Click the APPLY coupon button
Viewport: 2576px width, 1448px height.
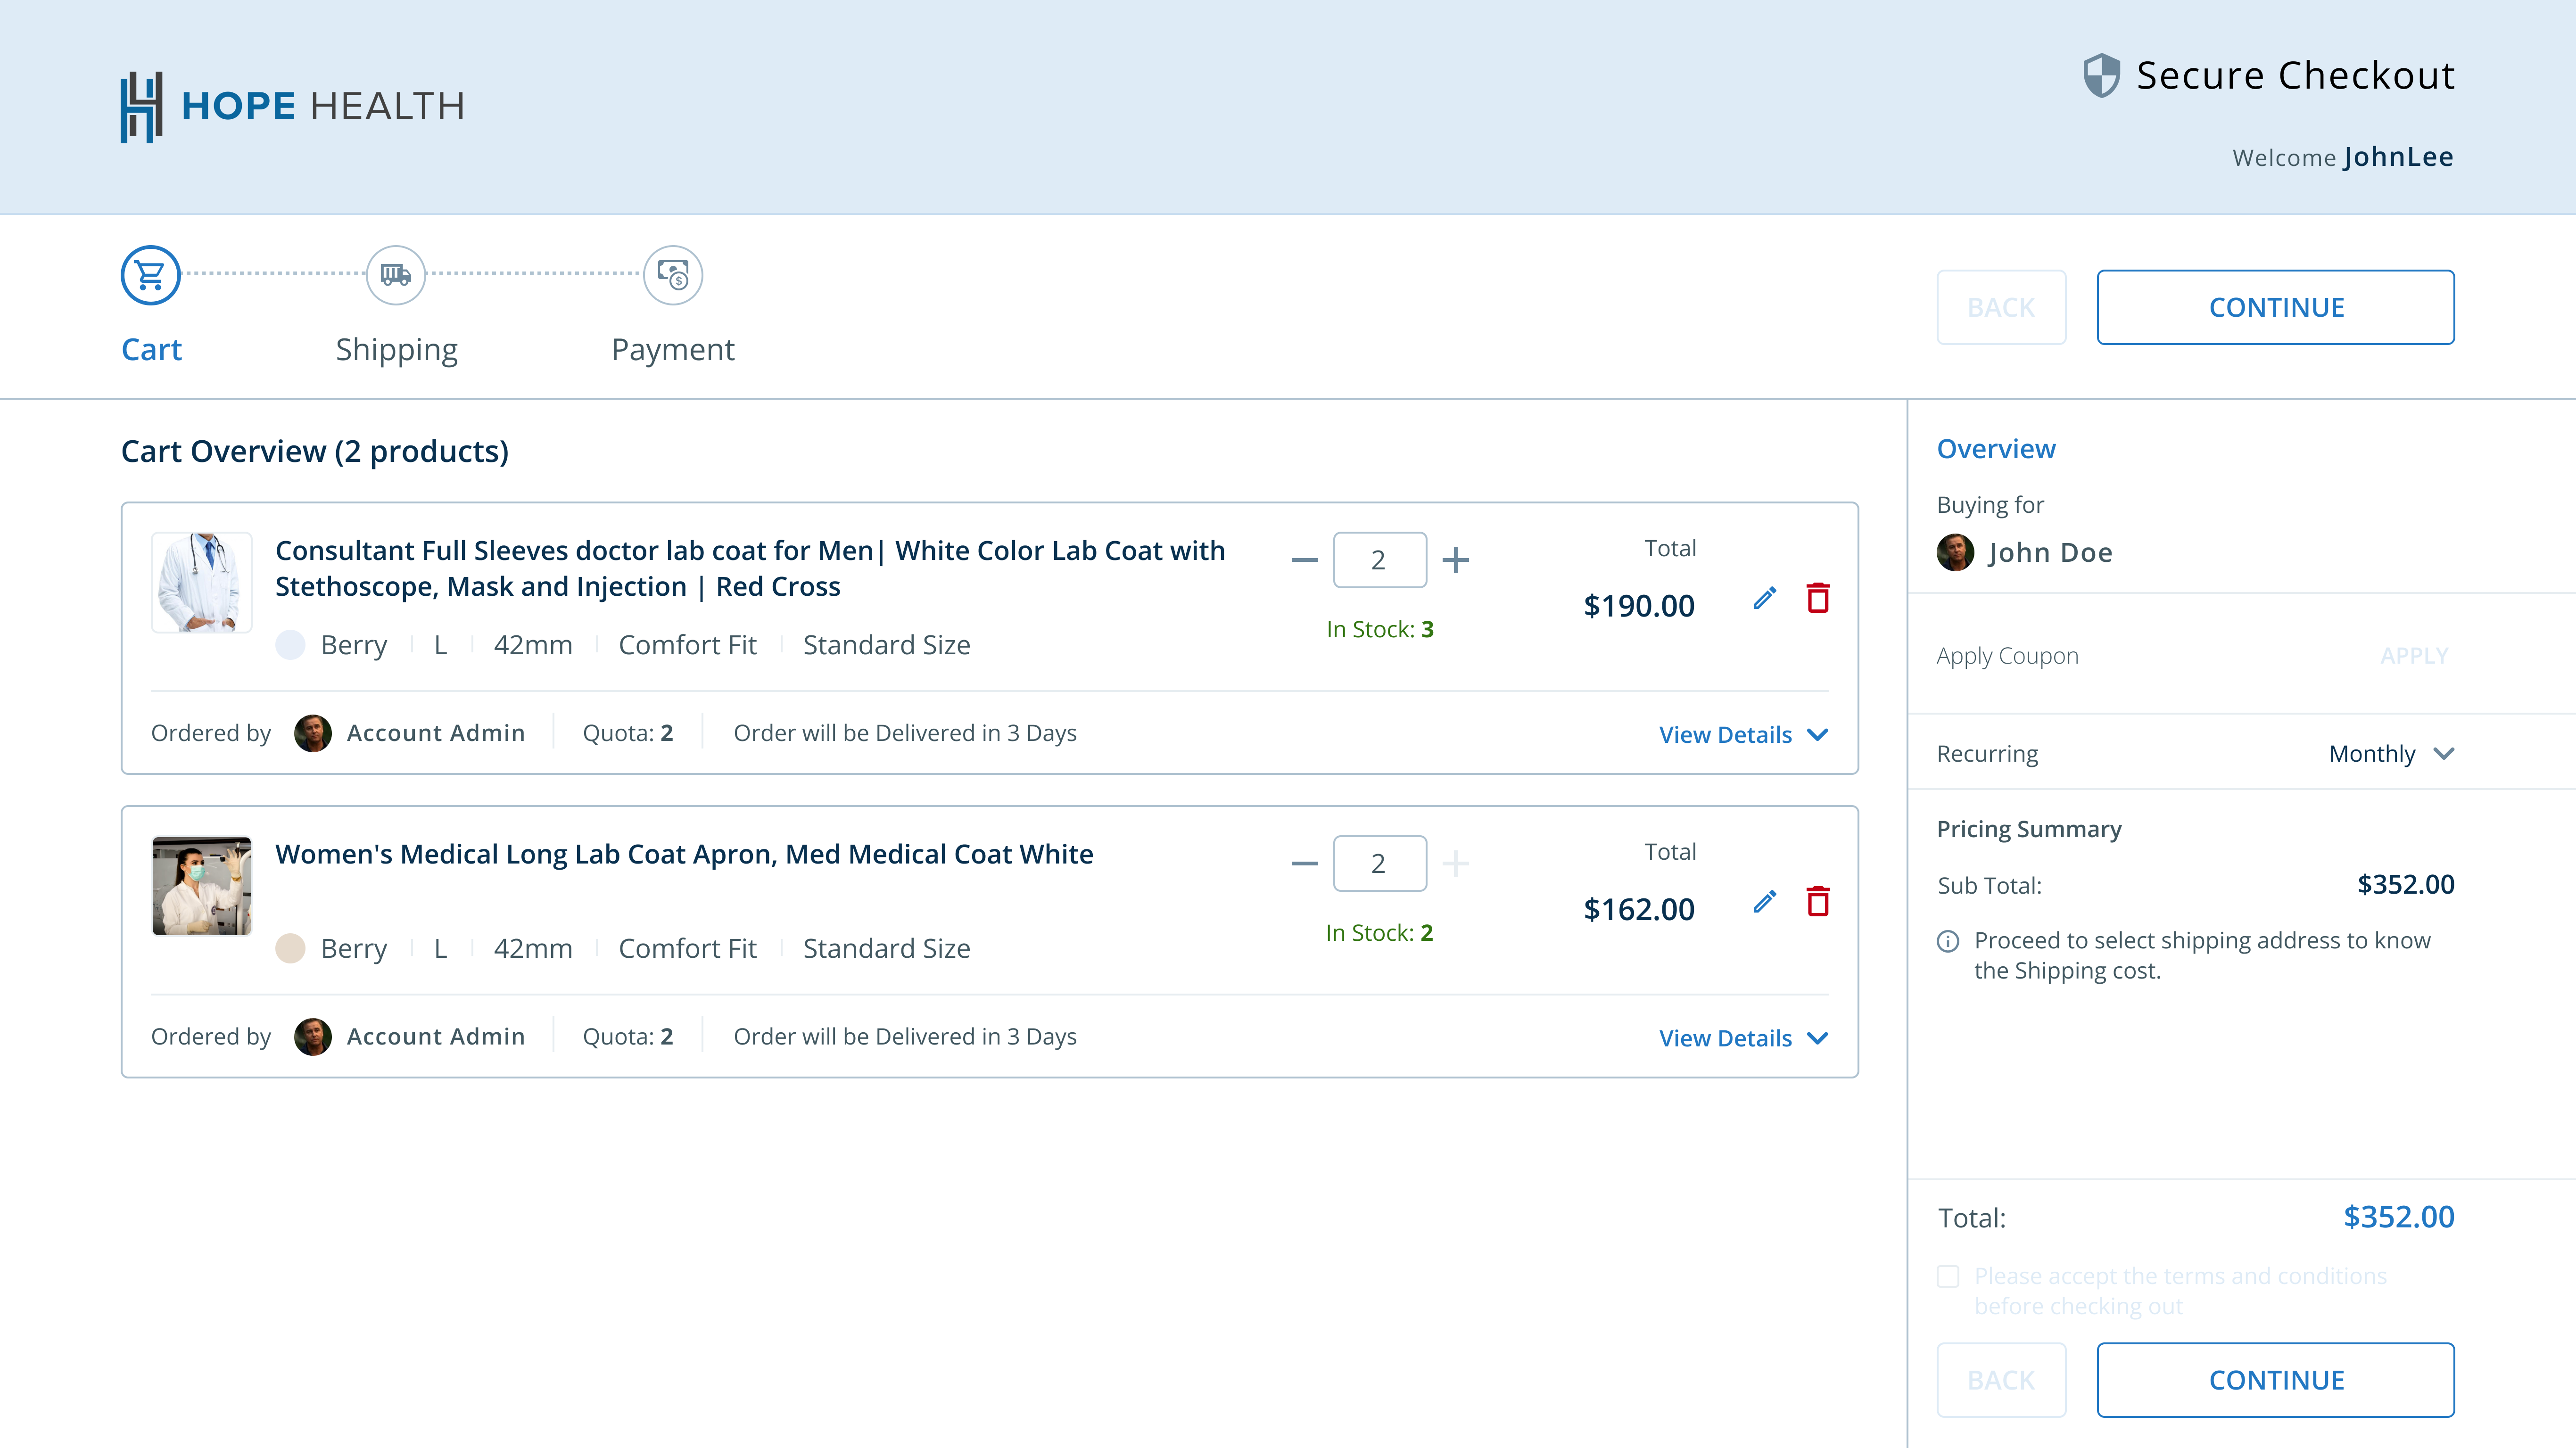(x=2414, y=656)
